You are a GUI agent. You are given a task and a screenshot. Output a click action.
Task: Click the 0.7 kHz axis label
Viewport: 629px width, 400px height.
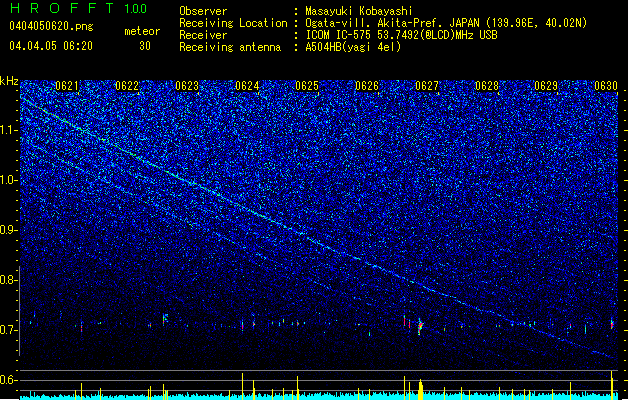9,330
